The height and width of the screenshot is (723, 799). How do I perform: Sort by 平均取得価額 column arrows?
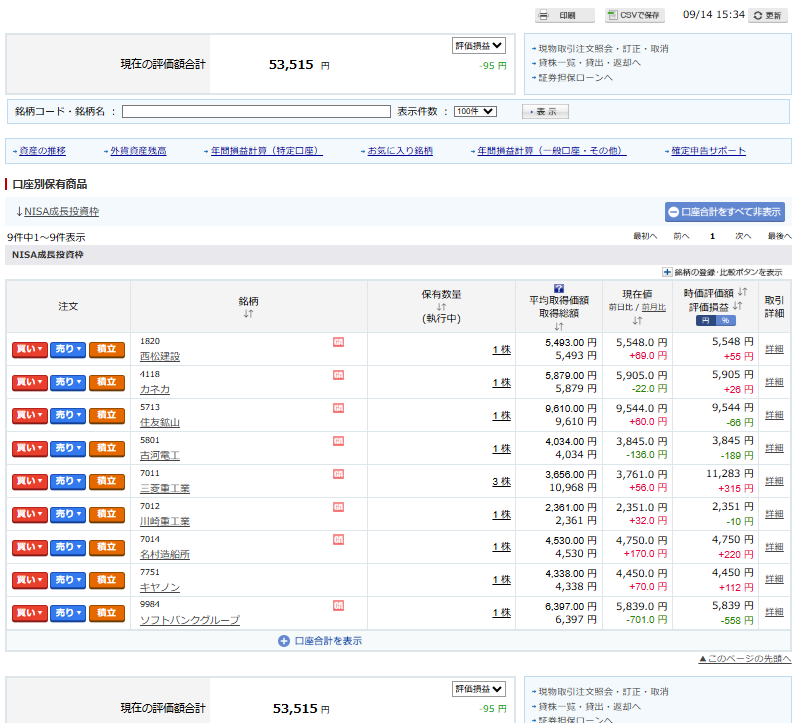click(x=558, y=326)
